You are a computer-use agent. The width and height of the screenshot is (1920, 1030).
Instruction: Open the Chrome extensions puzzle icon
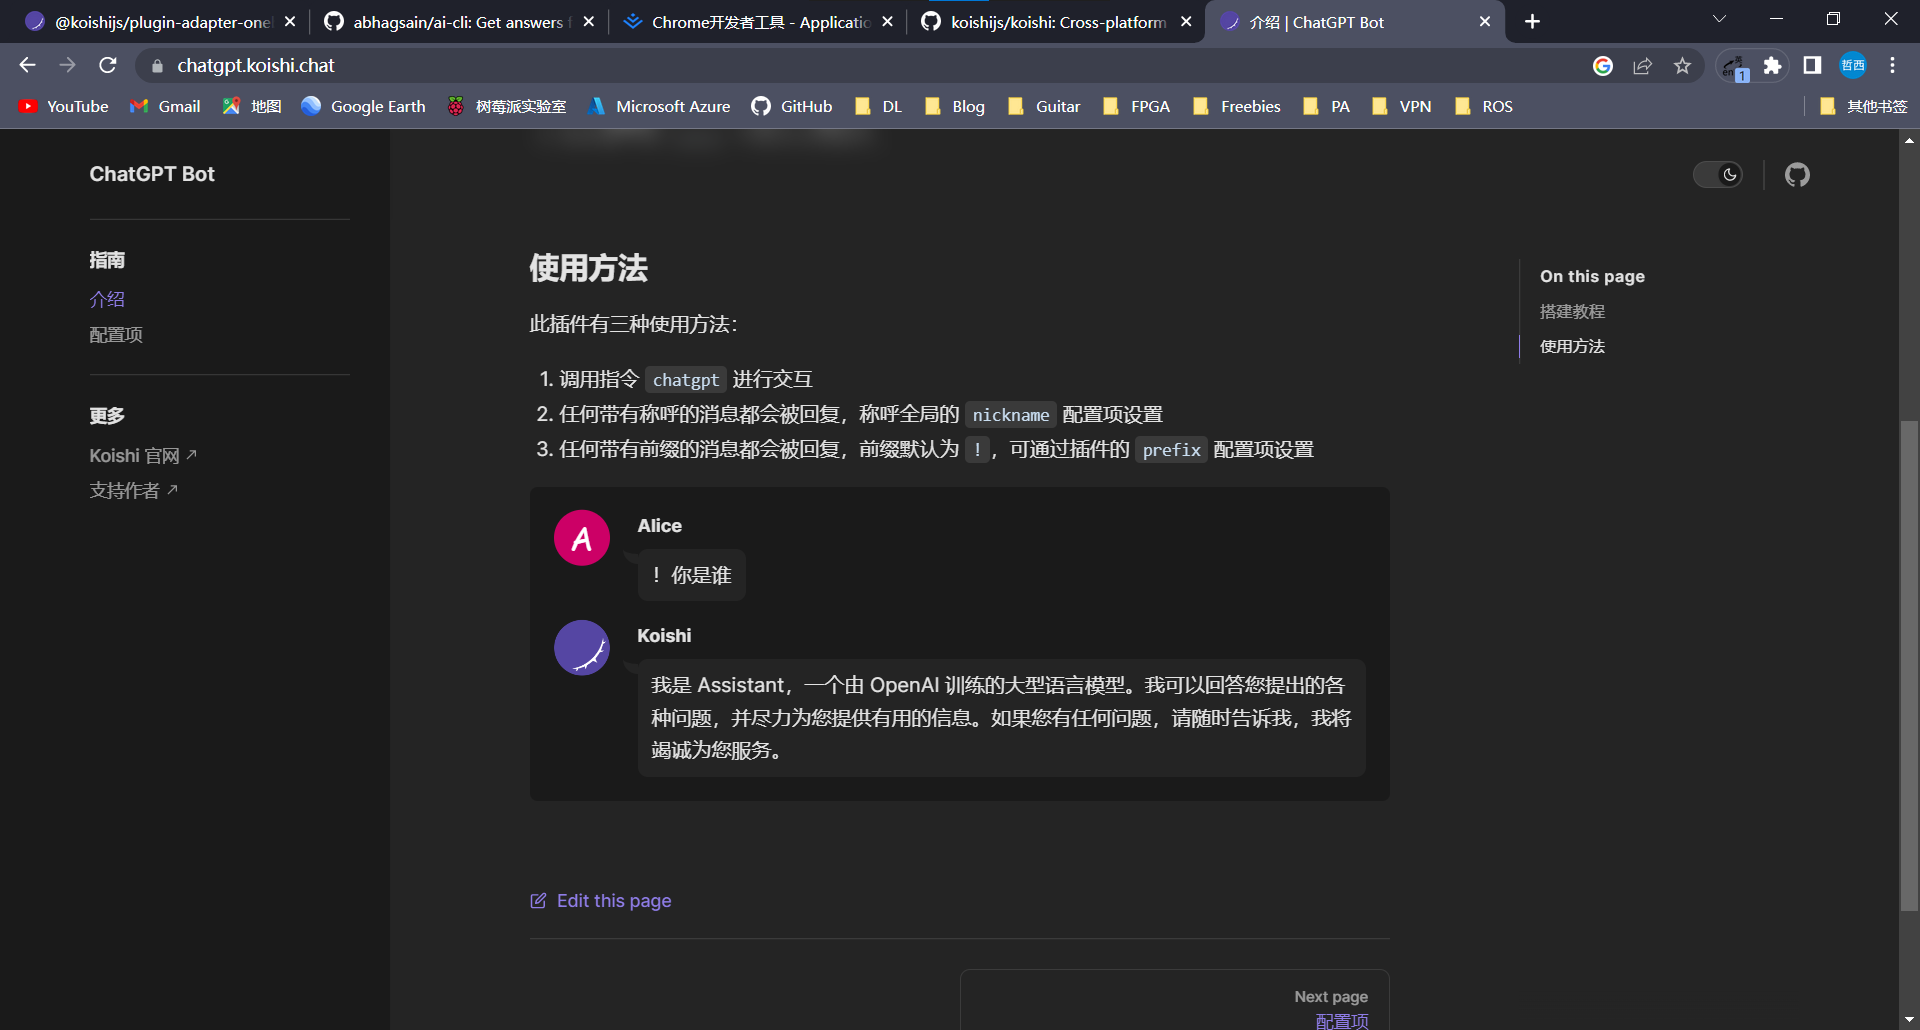[x=1772, y=66]
